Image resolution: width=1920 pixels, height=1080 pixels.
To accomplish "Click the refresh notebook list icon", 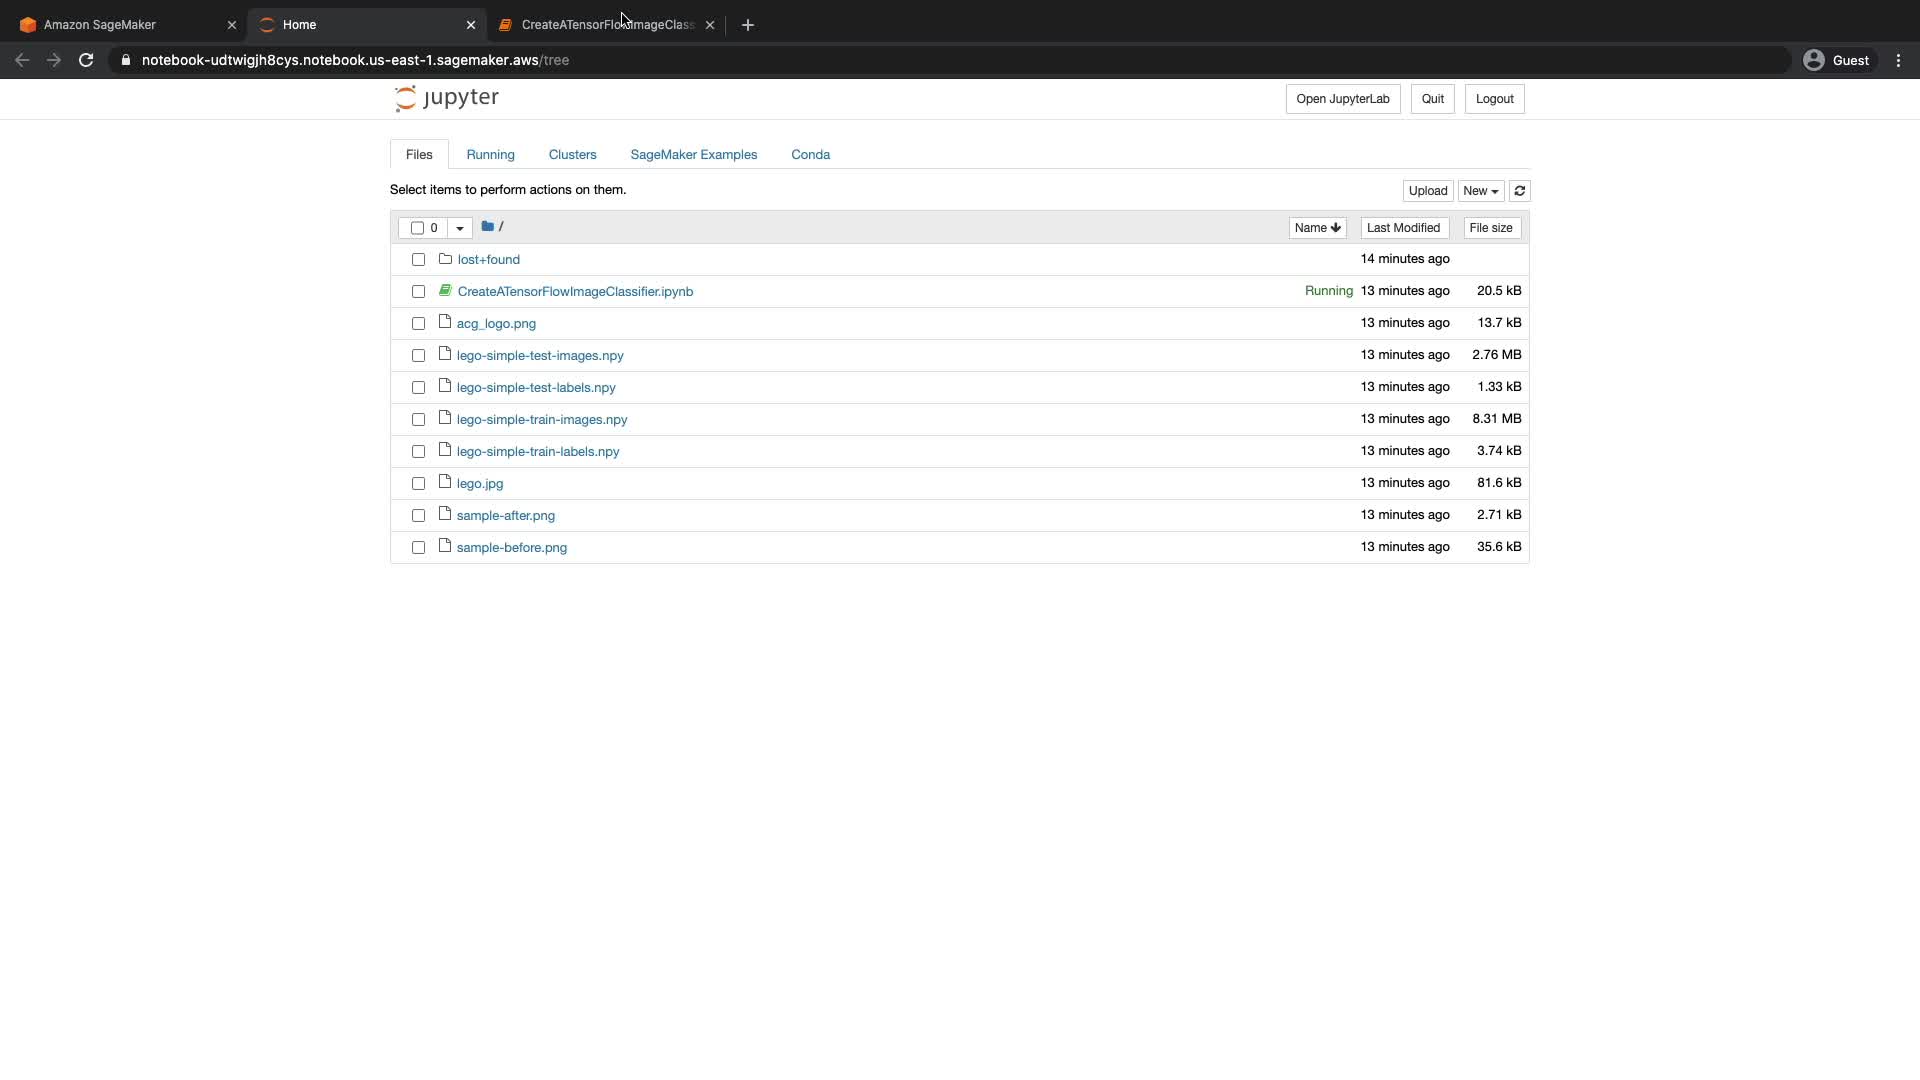I will 1519,191.
